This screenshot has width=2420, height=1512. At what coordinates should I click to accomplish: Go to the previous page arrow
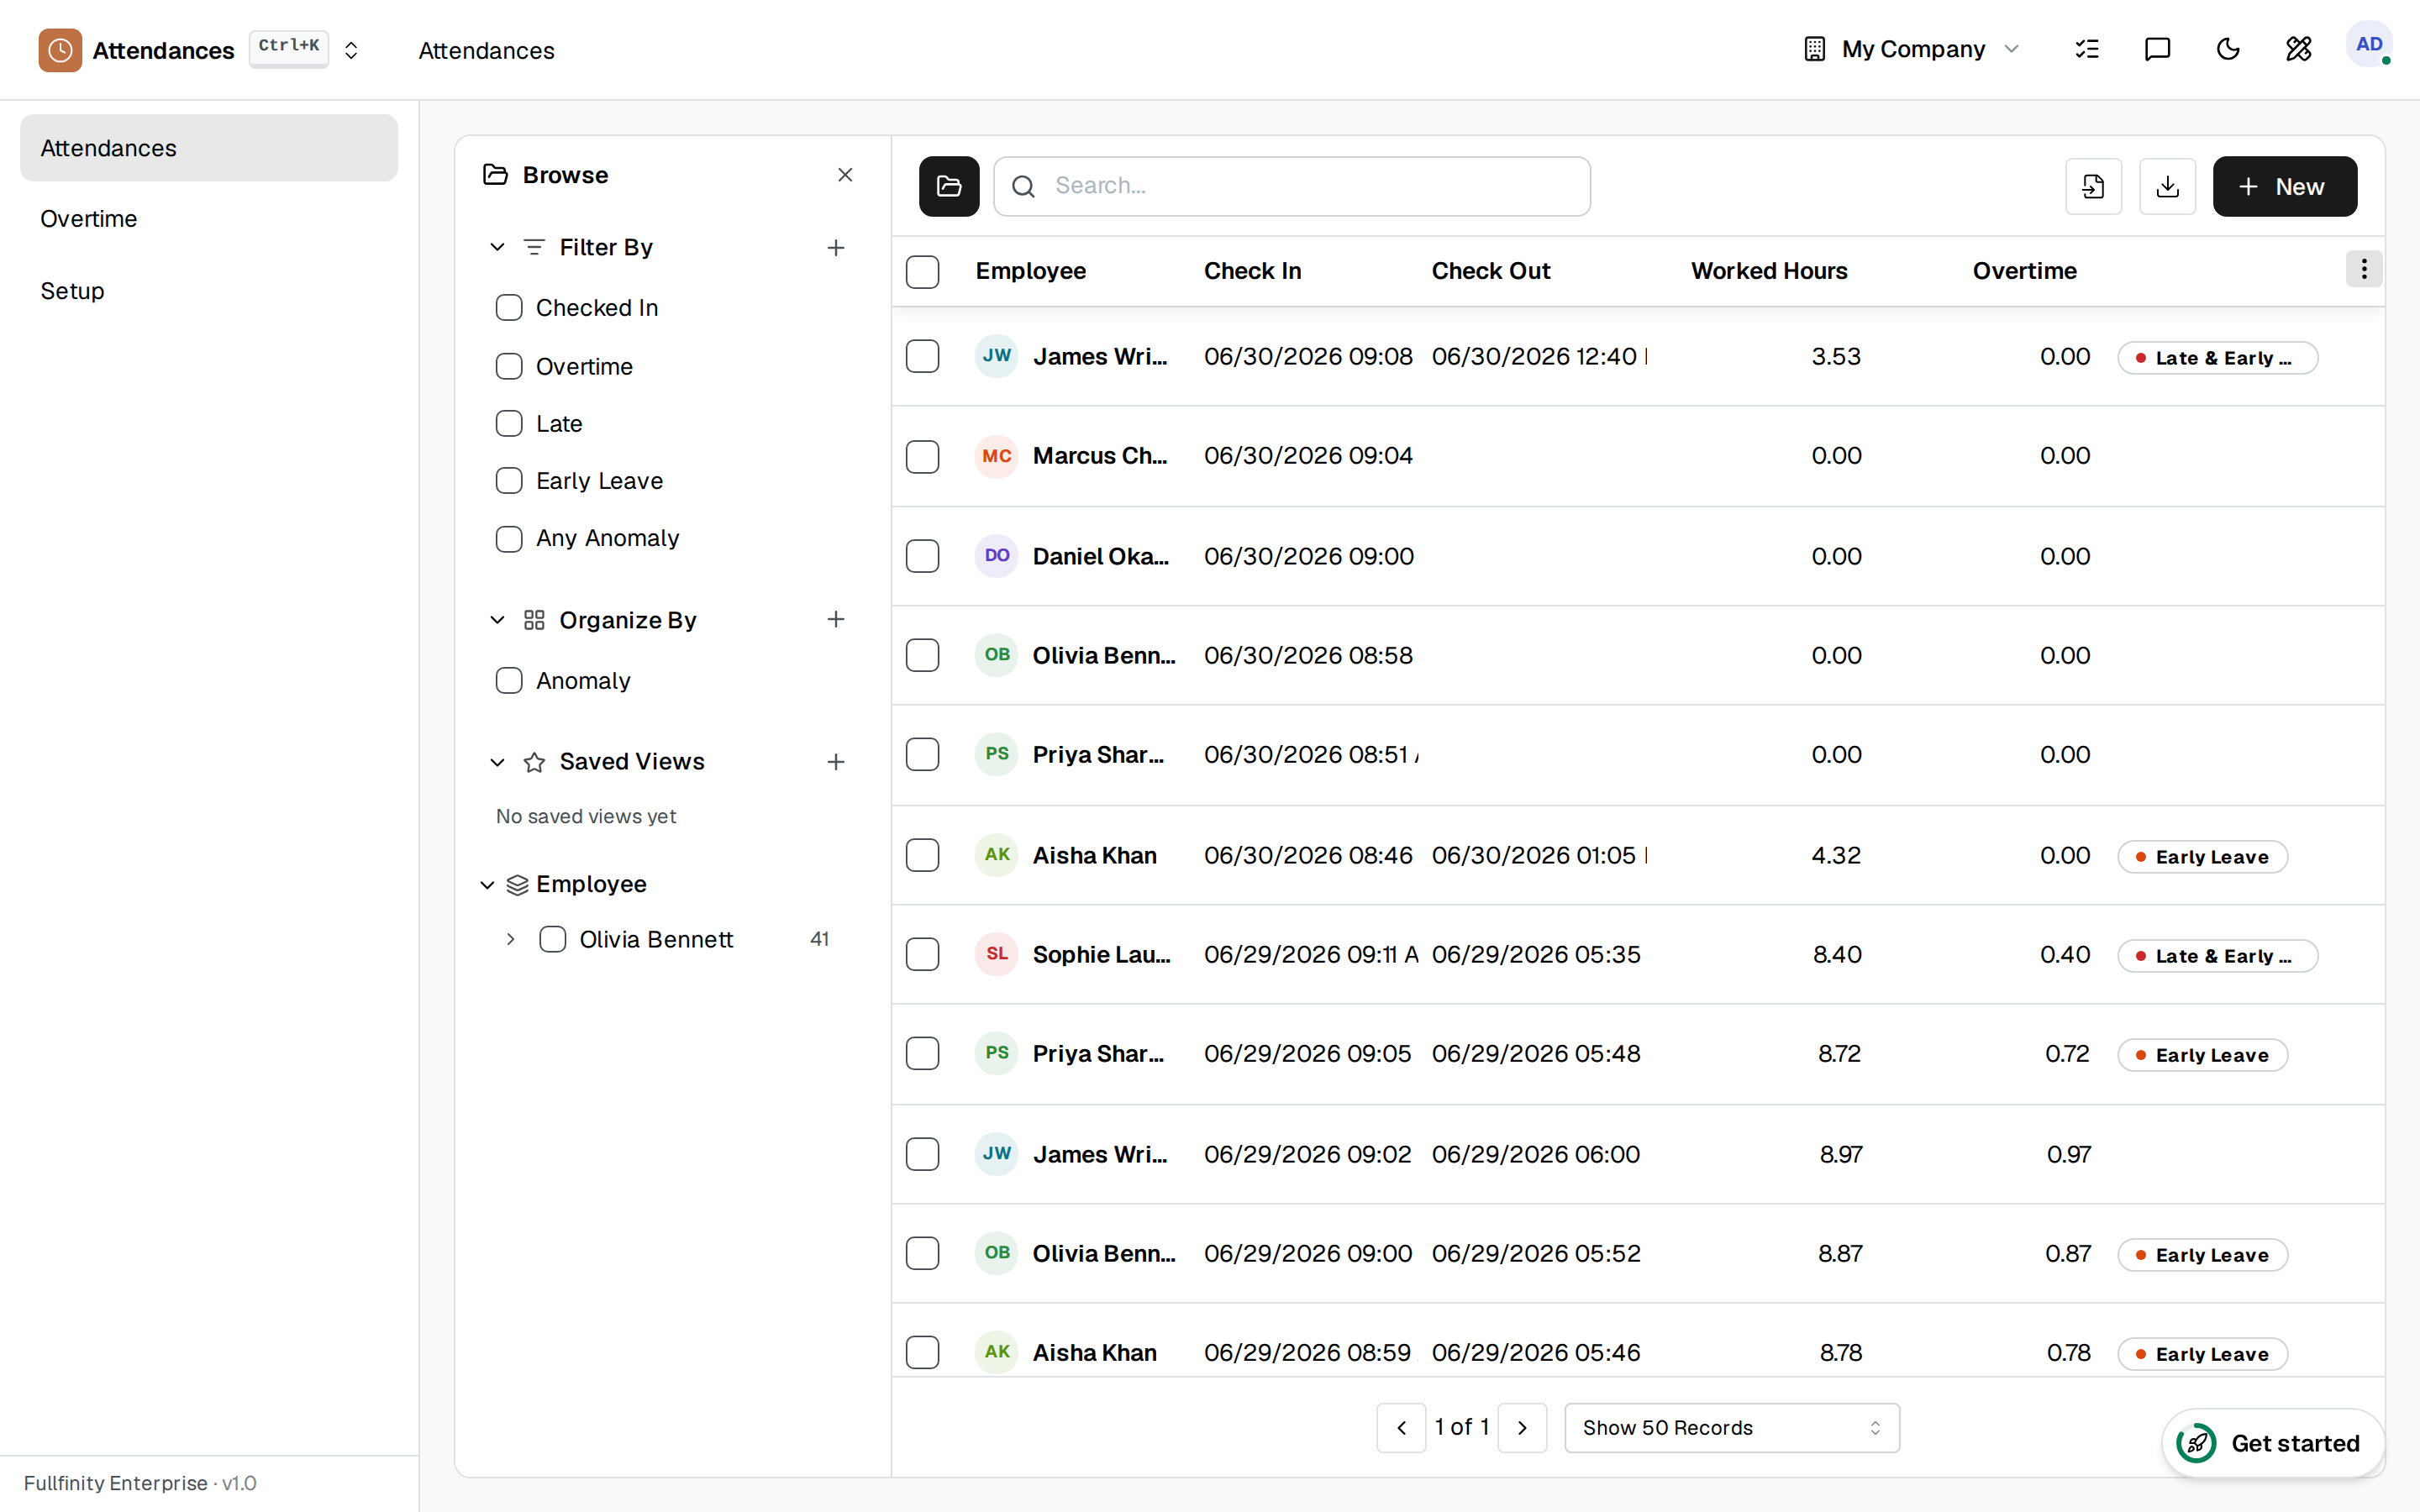1401,1428
